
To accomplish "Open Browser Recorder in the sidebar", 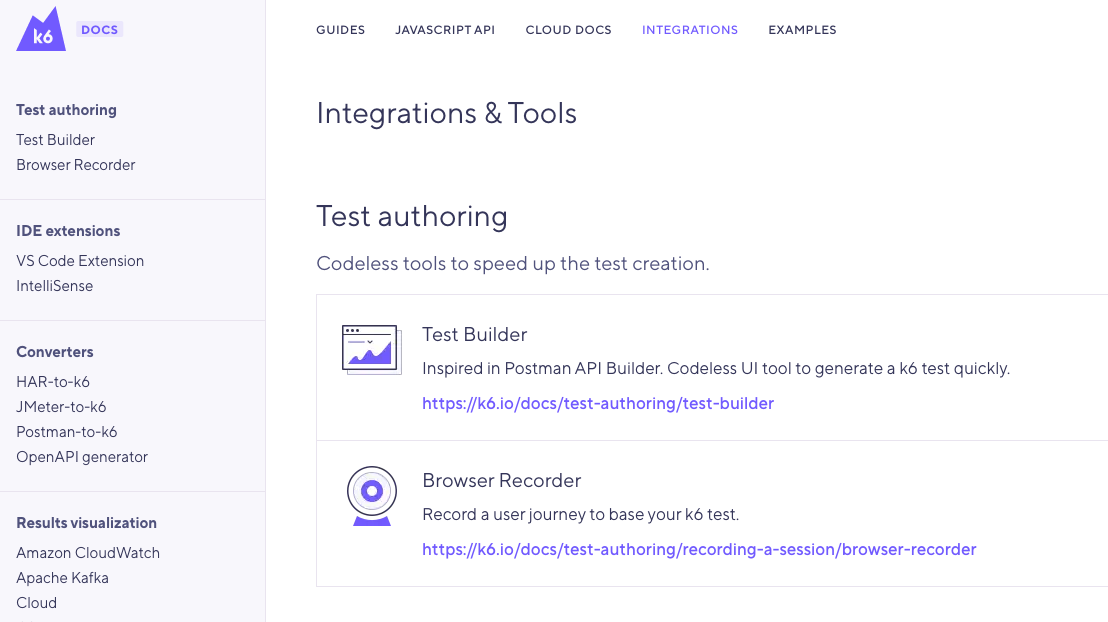I will coord(76,165).
